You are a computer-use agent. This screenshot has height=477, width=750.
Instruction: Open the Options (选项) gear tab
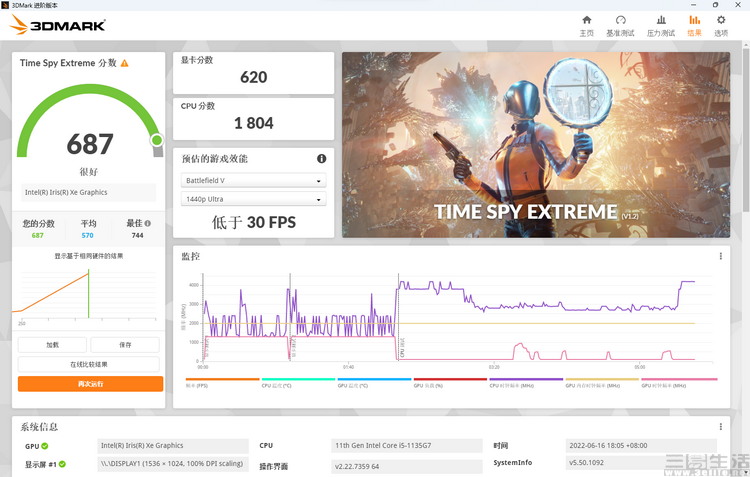[721, 26]
